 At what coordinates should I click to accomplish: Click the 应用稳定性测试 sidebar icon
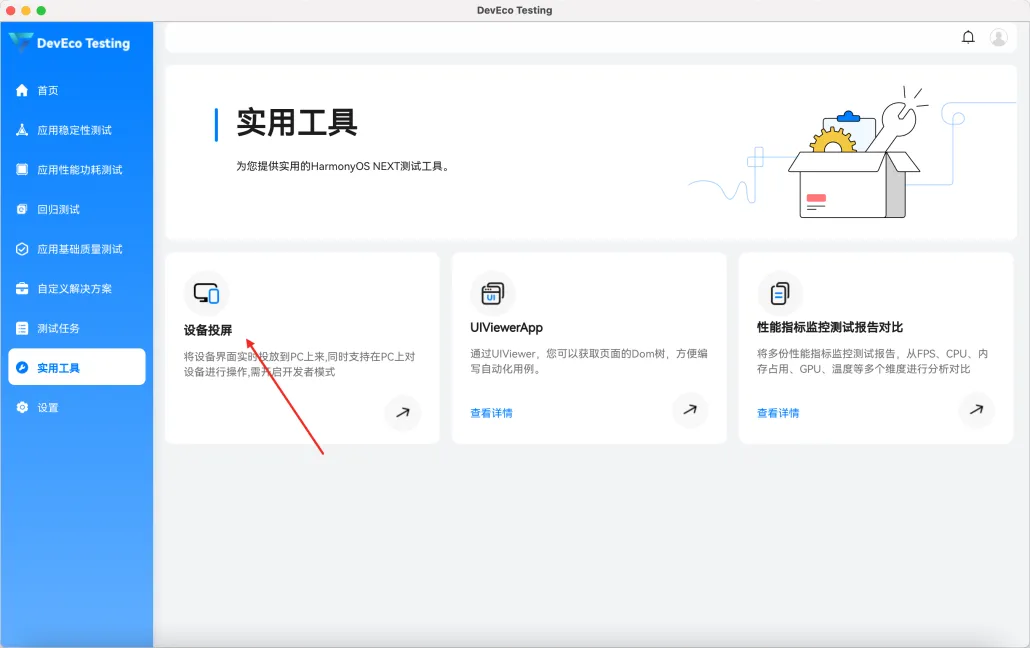[22, 129]
